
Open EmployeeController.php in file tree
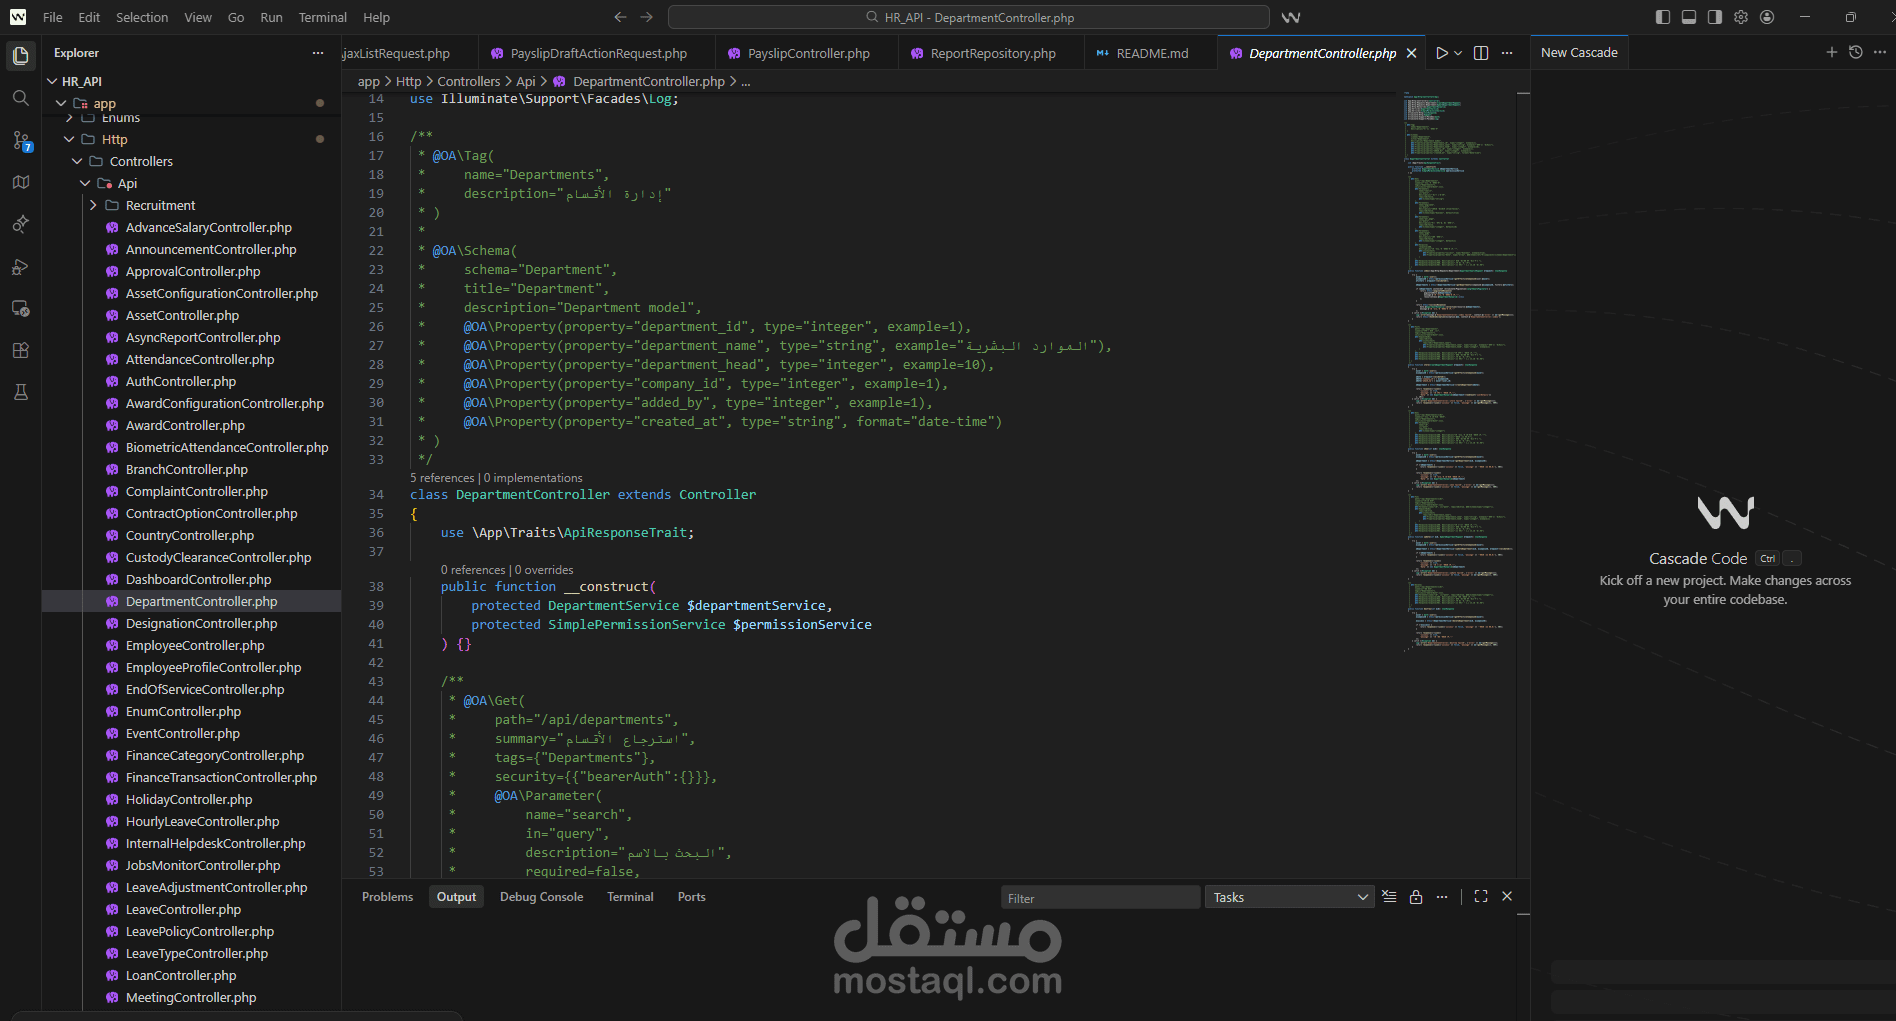195,645
